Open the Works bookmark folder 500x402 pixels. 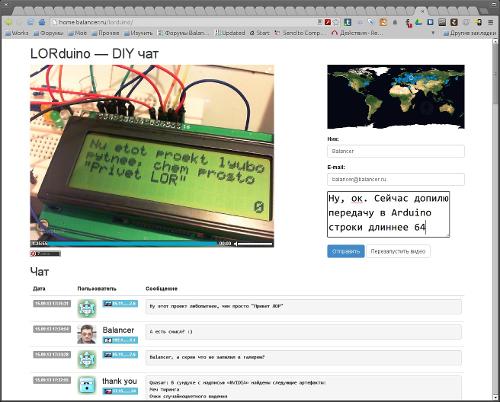click(17, 33)
